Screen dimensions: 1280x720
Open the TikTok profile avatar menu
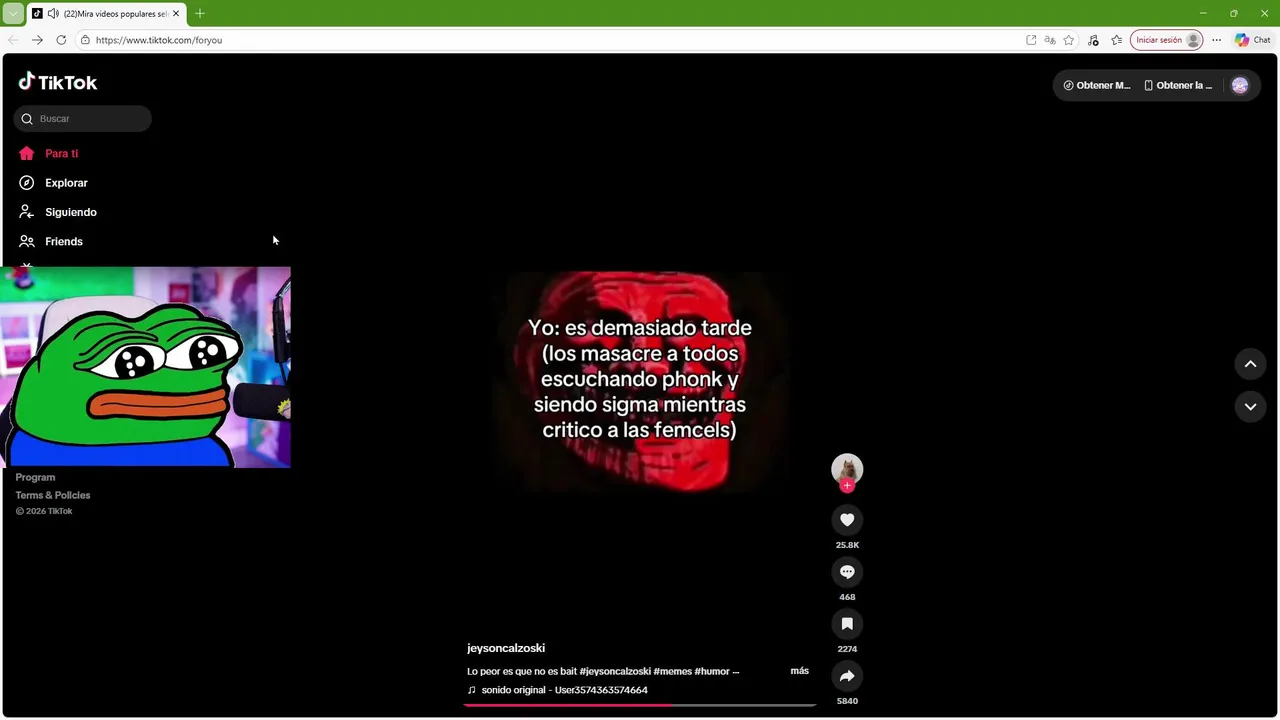pyautogui.click(x=1240, y=85)
